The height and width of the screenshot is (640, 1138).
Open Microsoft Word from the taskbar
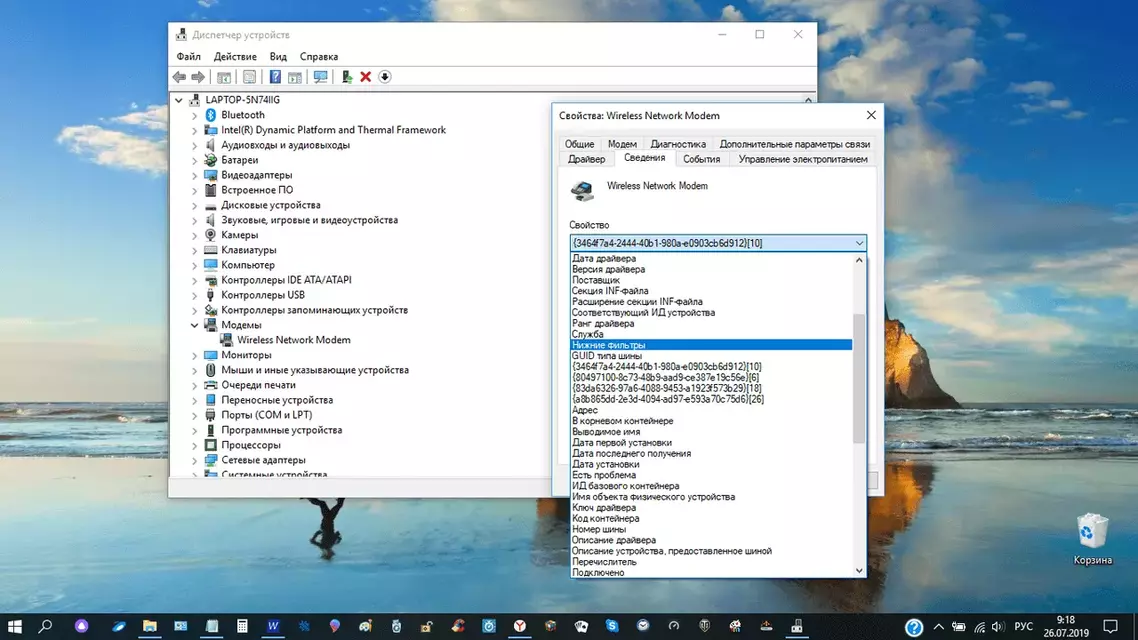(x=273, y=626)
